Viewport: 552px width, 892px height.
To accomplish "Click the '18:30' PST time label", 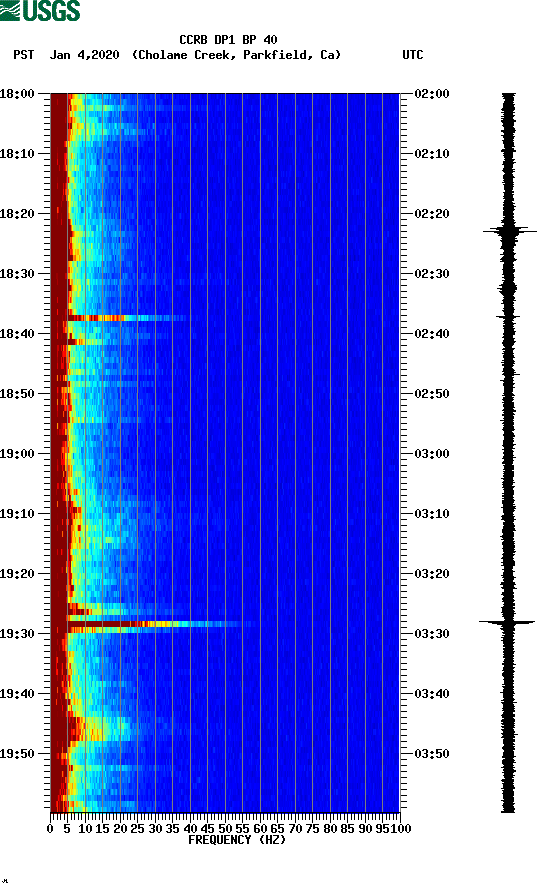I will coord(17,274).
